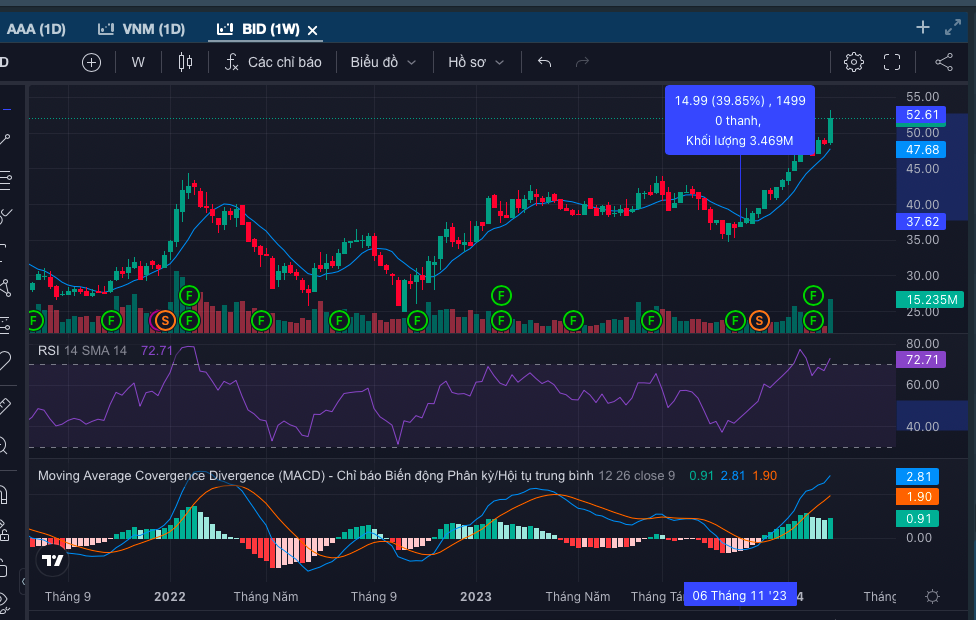
Task: Click the orange S marker near November 2023
Action: (759, 321)
